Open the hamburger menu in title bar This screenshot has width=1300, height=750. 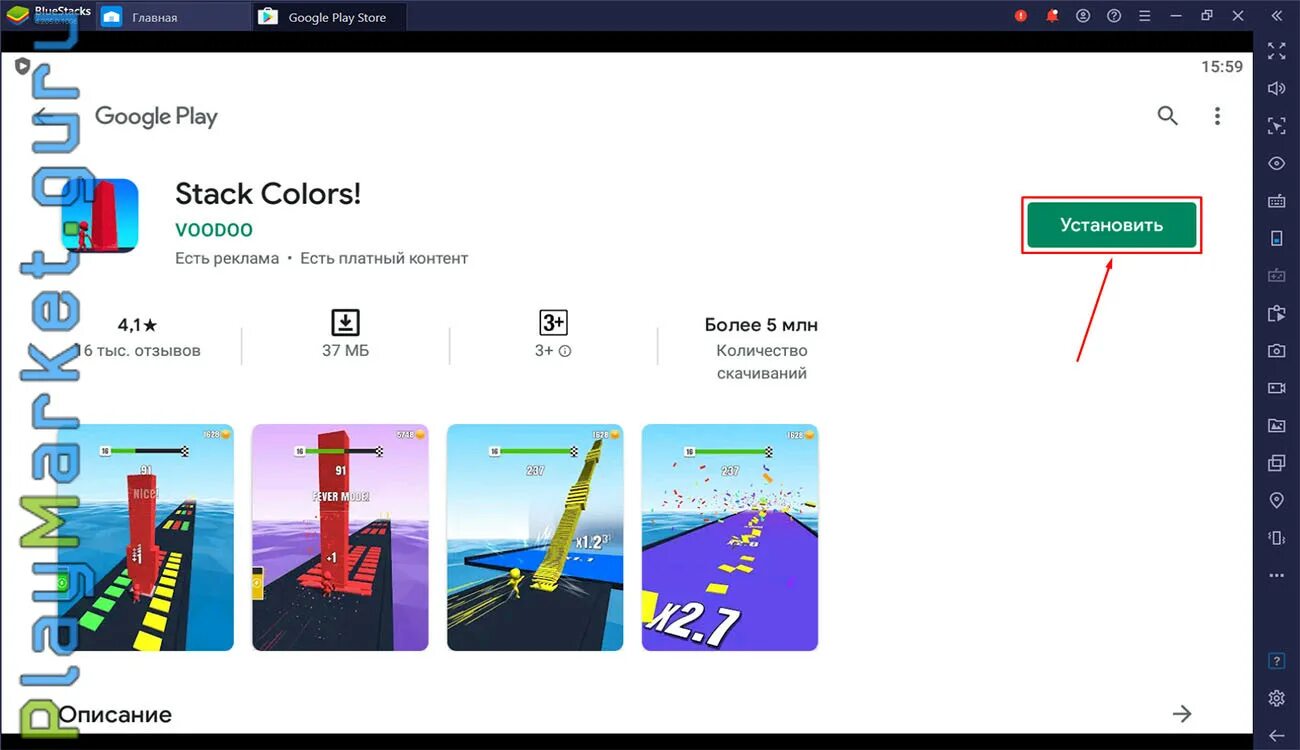point(1145,16)
